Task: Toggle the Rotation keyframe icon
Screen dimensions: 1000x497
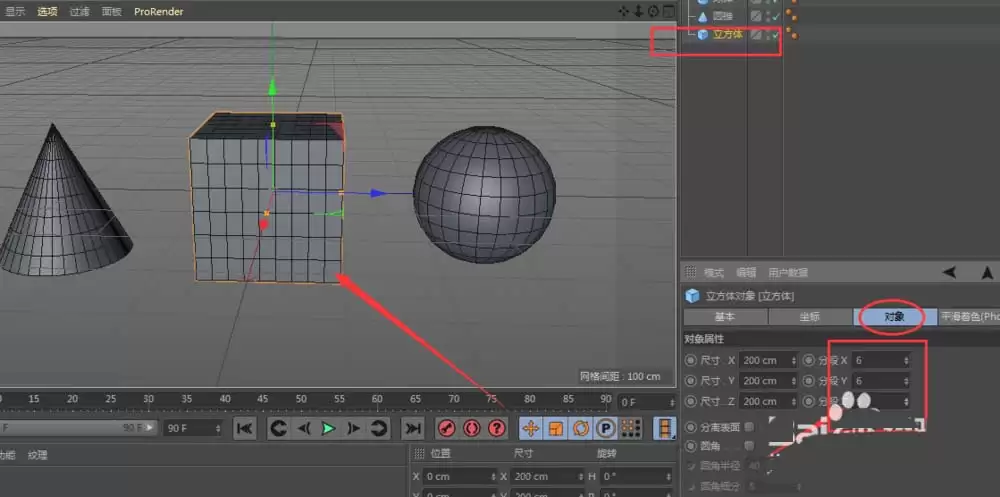Action: click(x=580, y=428)
